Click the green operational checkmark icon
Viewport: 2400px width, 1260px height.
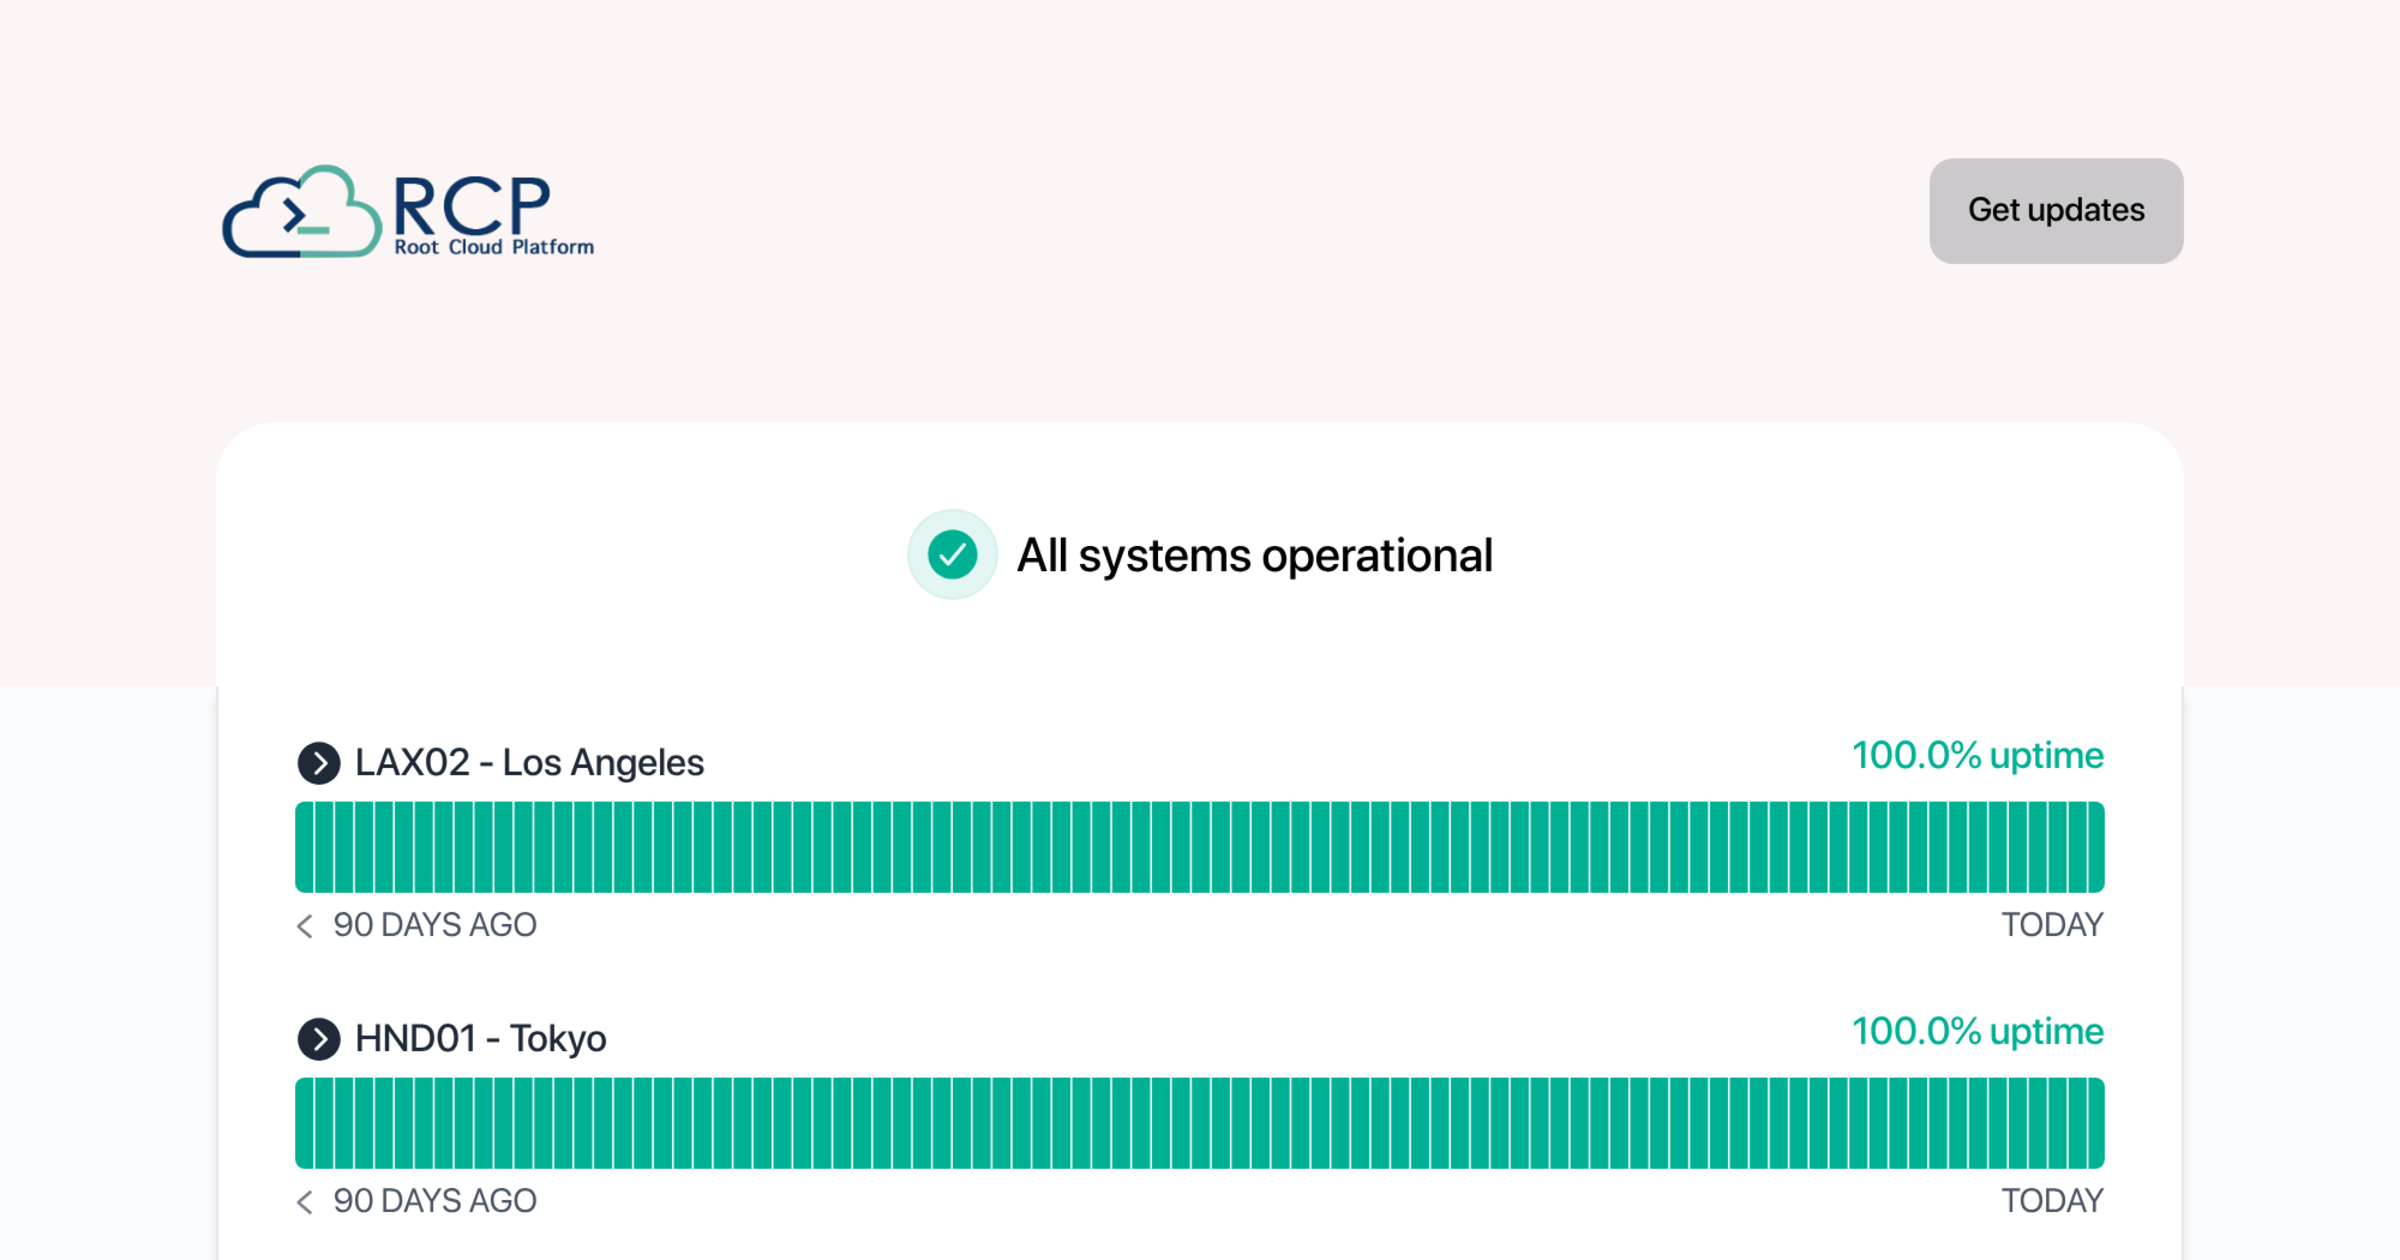[952, 555]
